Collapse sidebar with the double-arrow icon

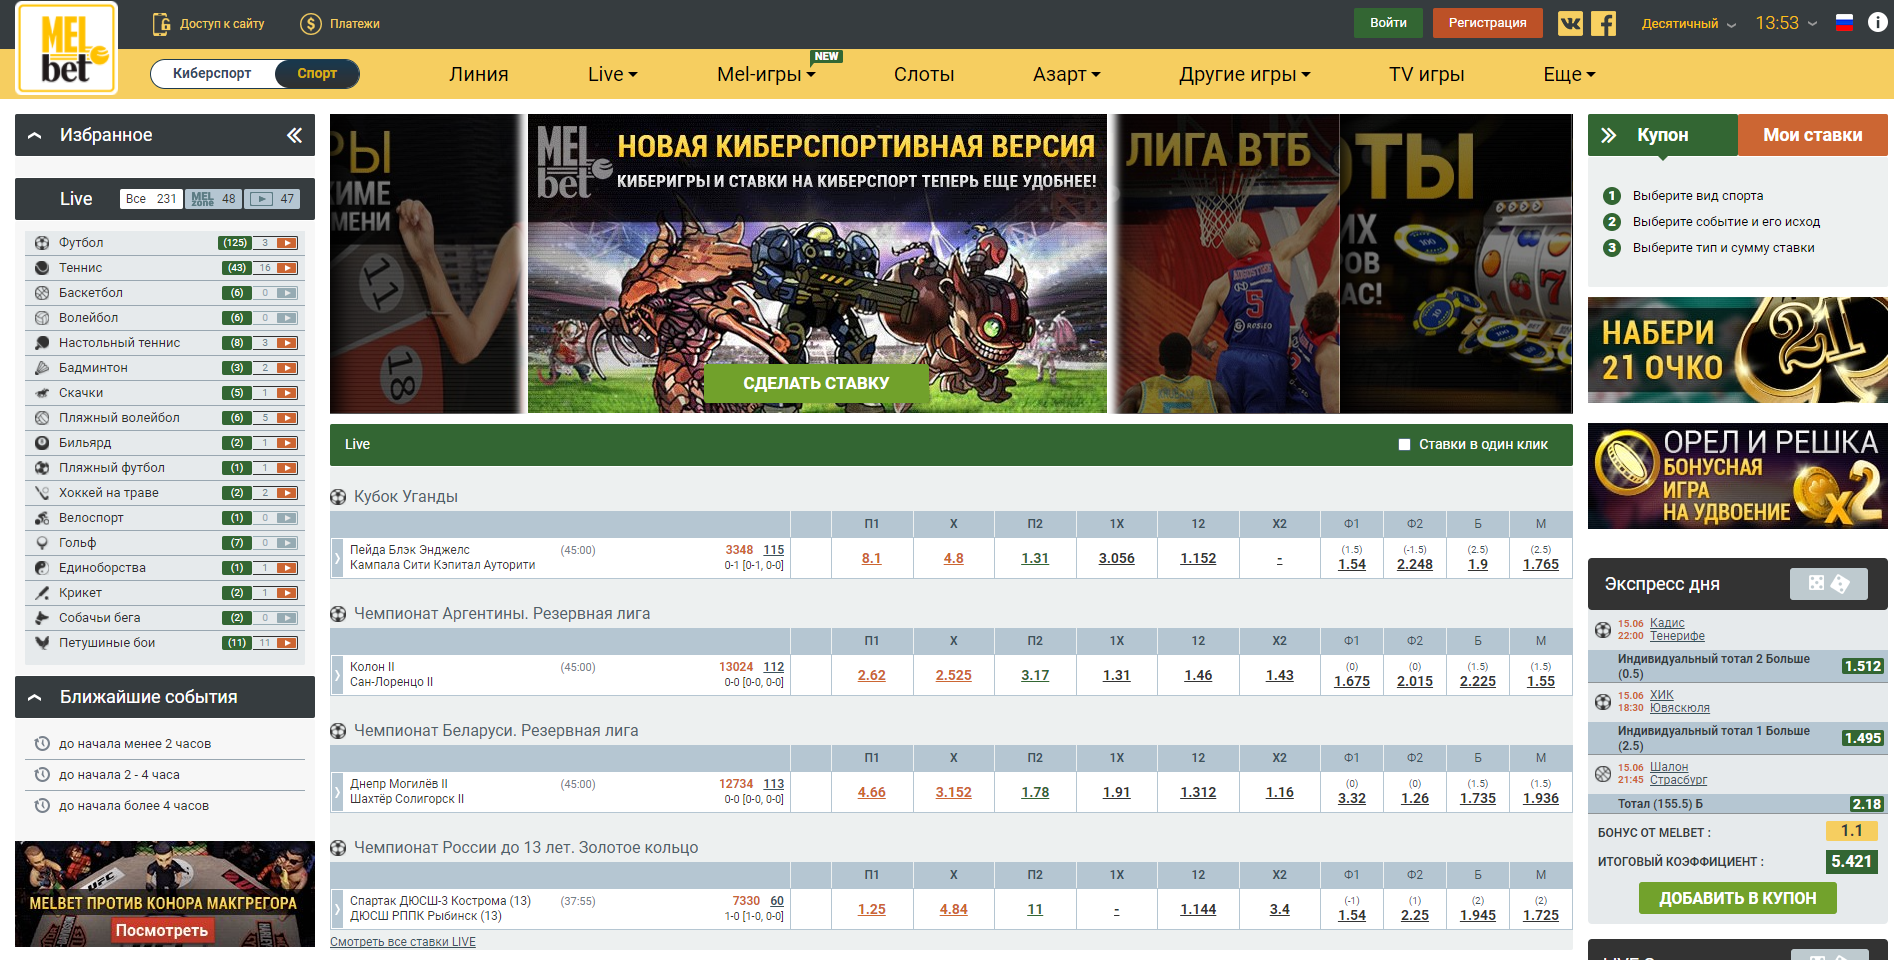pos(294,135)
